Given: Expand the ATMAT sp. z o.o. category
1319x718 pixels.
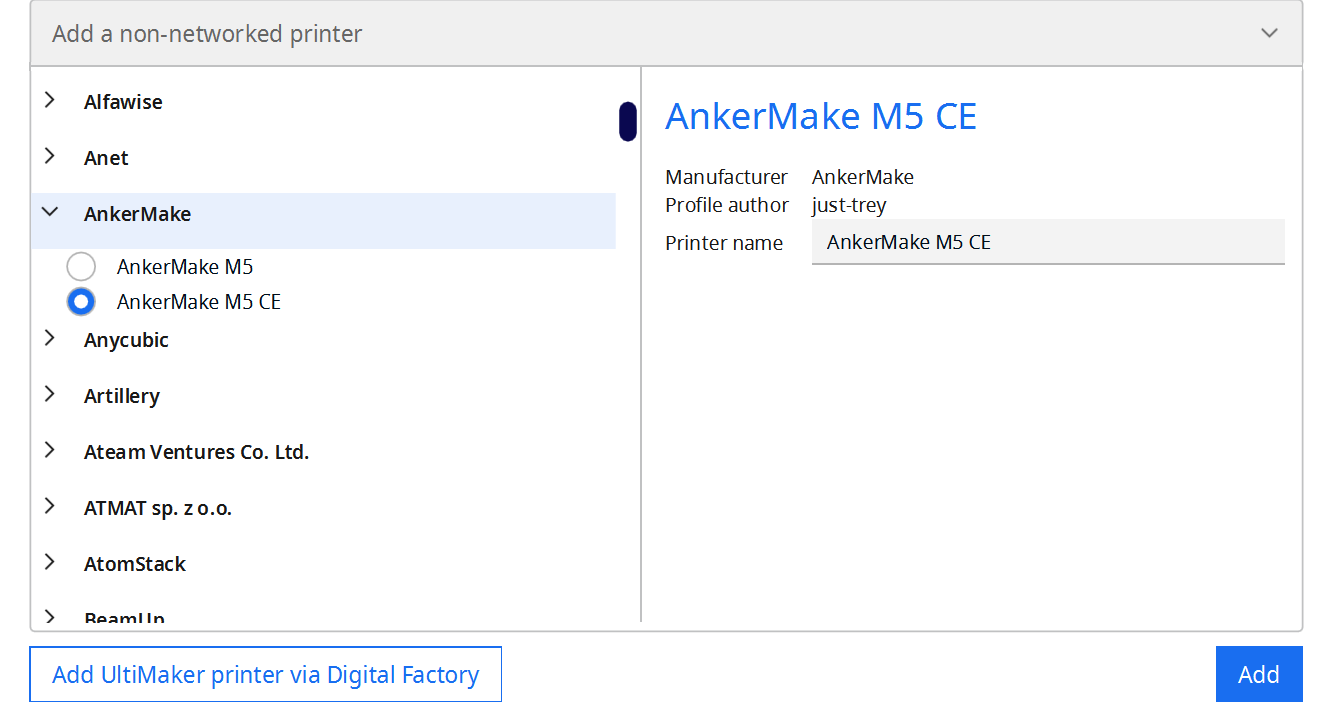Looking at the screenshot, I should (49, 505).
